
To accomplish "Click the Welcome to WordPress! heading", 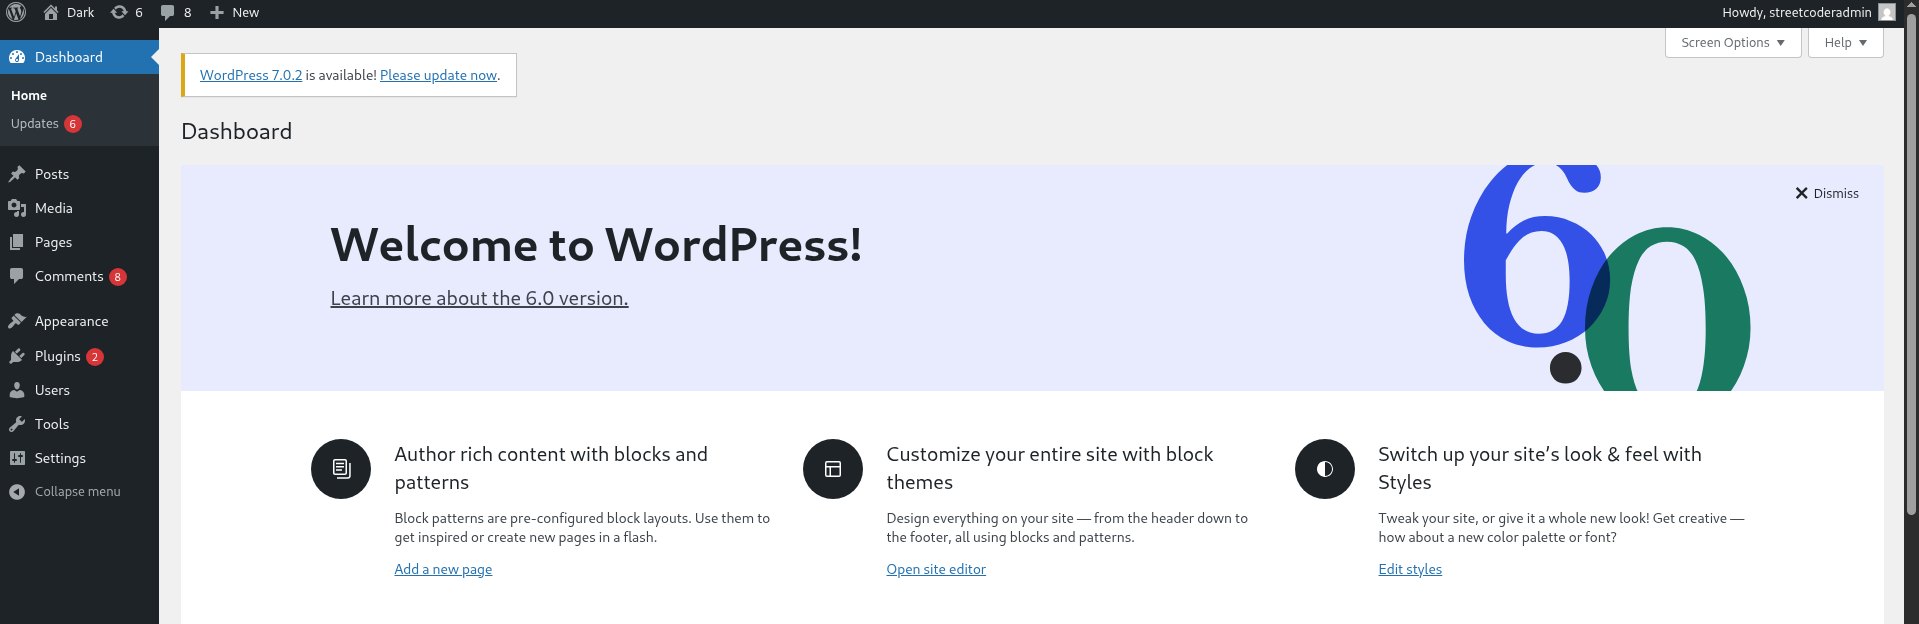I will click(x=596, y=245).
